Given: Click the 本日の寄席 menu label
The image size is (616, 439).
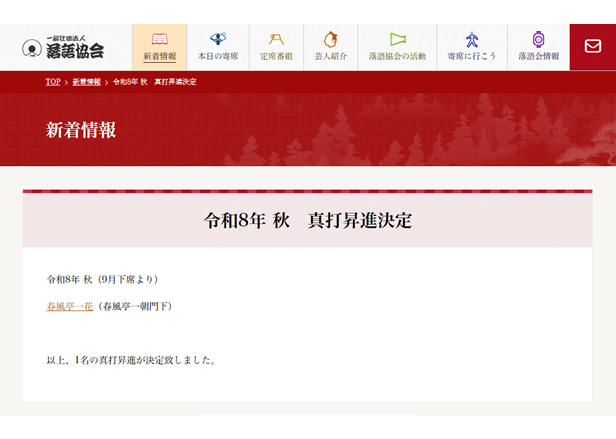Looking at the screenshot, I should pyautogui.click(x=218, y=57).
